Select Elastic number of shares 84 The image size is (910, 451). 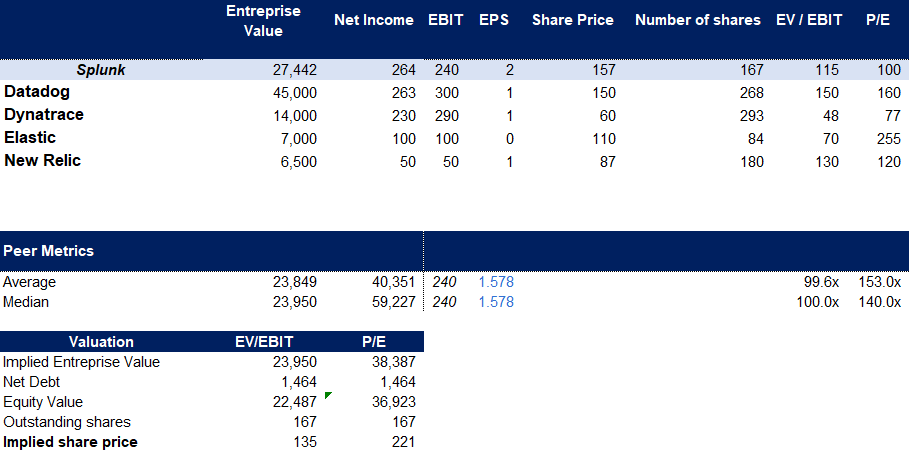[x=756, y=139]
